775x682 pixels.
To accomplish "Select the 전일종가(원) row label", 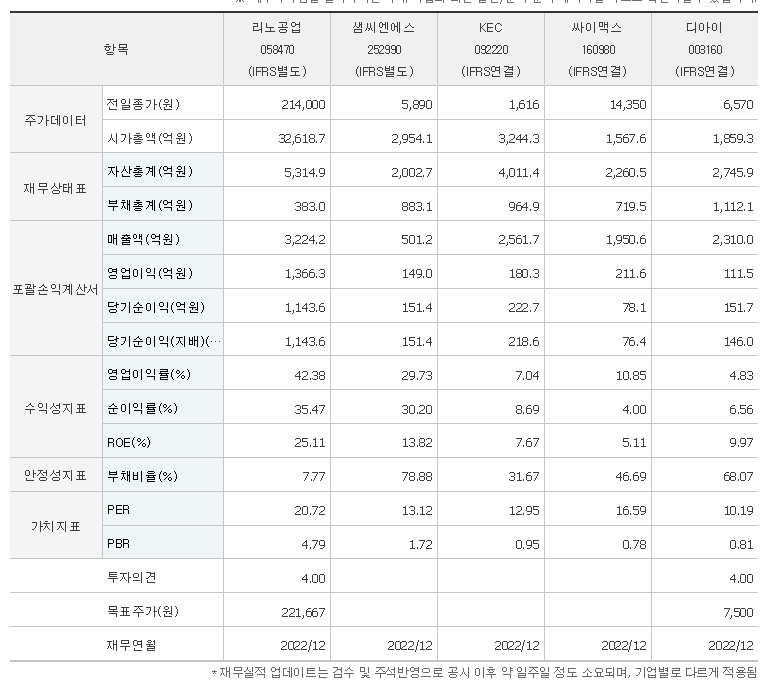I will coord(143,104).
